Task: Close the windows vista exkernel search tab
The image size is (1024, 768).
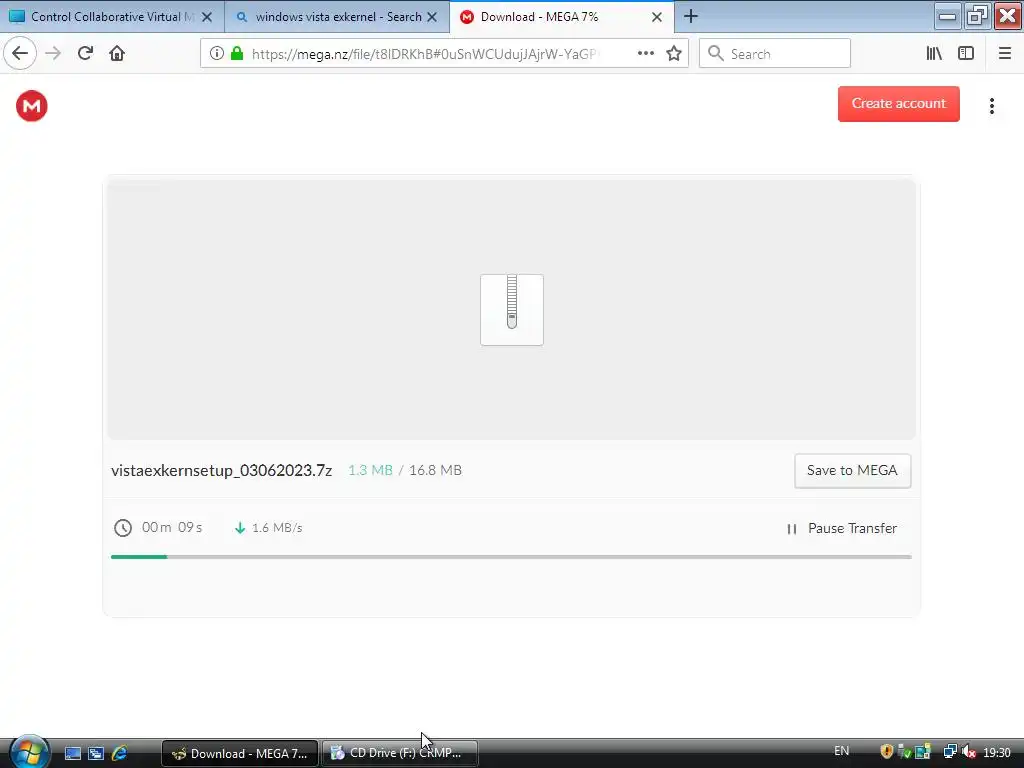Action: [x=432, y=17]
